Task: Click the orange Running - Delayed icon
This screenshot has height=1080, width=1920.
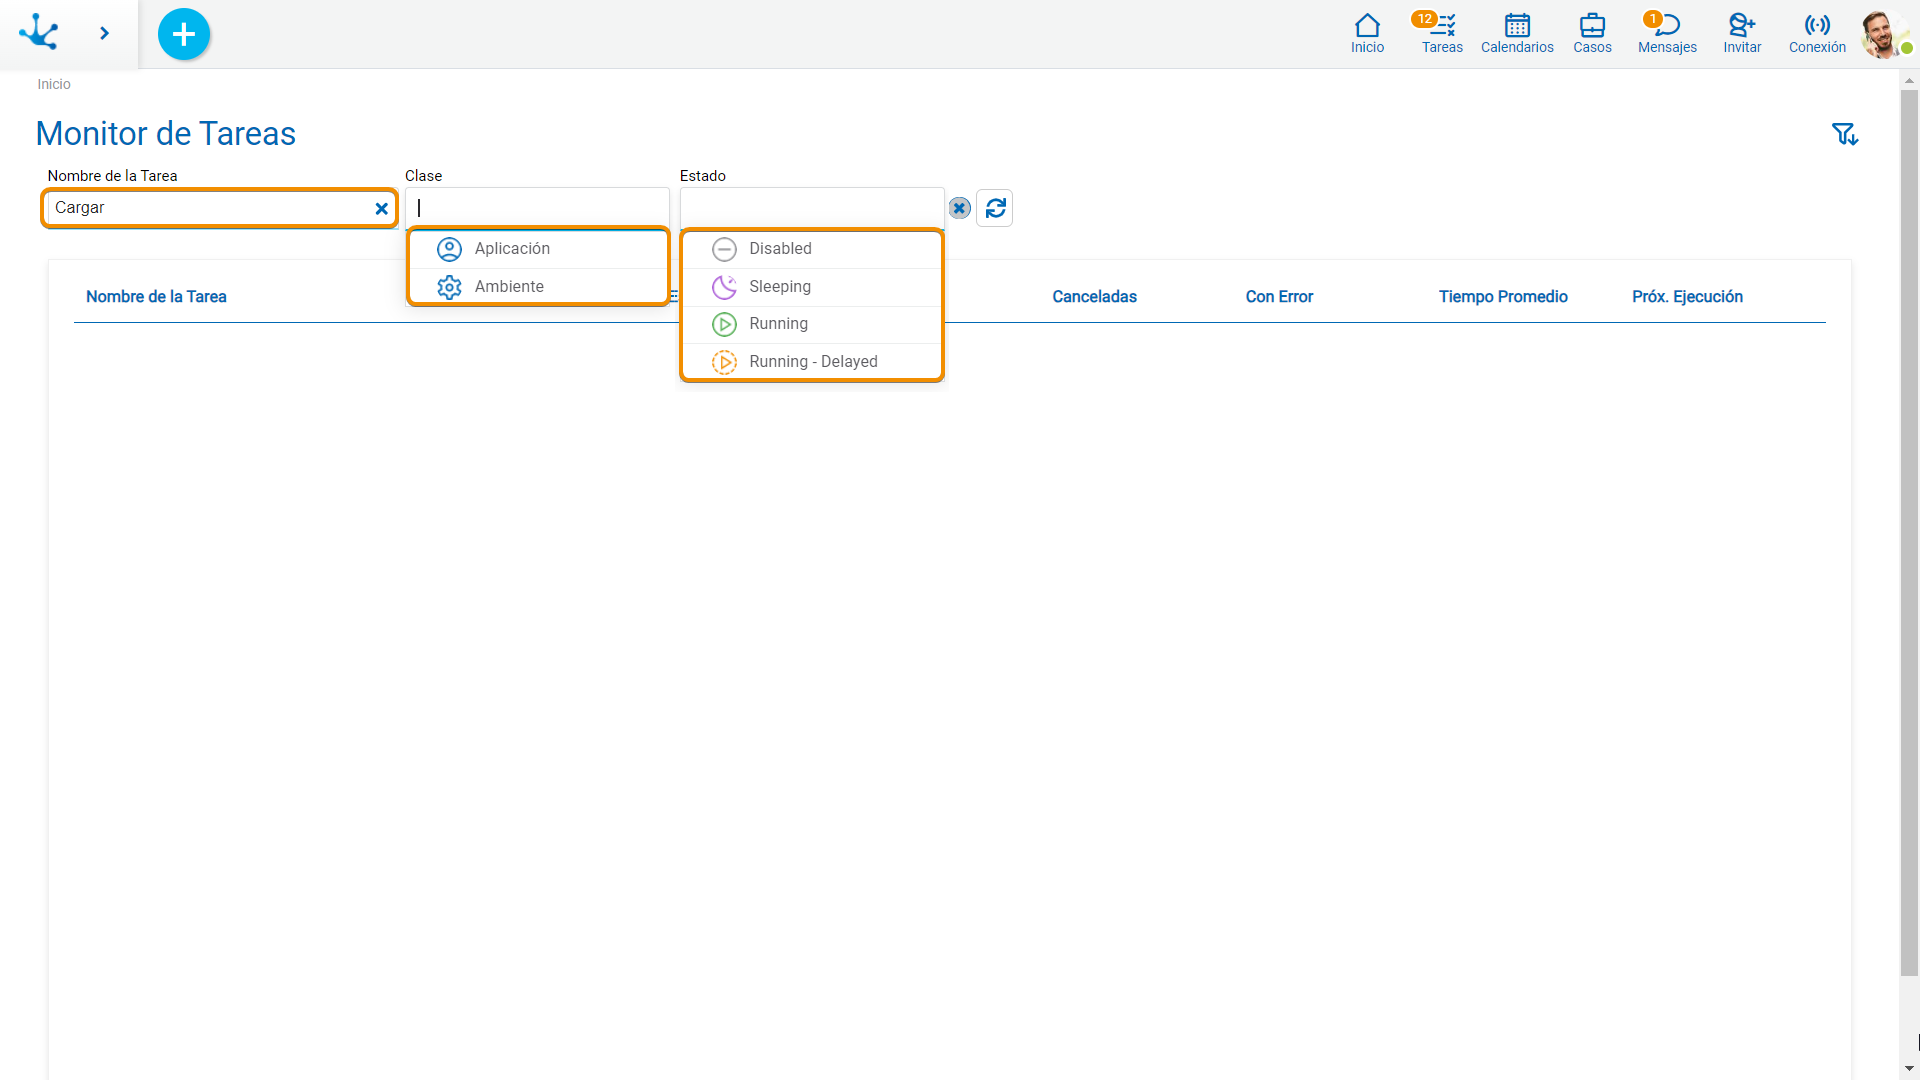Action: (724, 362)
